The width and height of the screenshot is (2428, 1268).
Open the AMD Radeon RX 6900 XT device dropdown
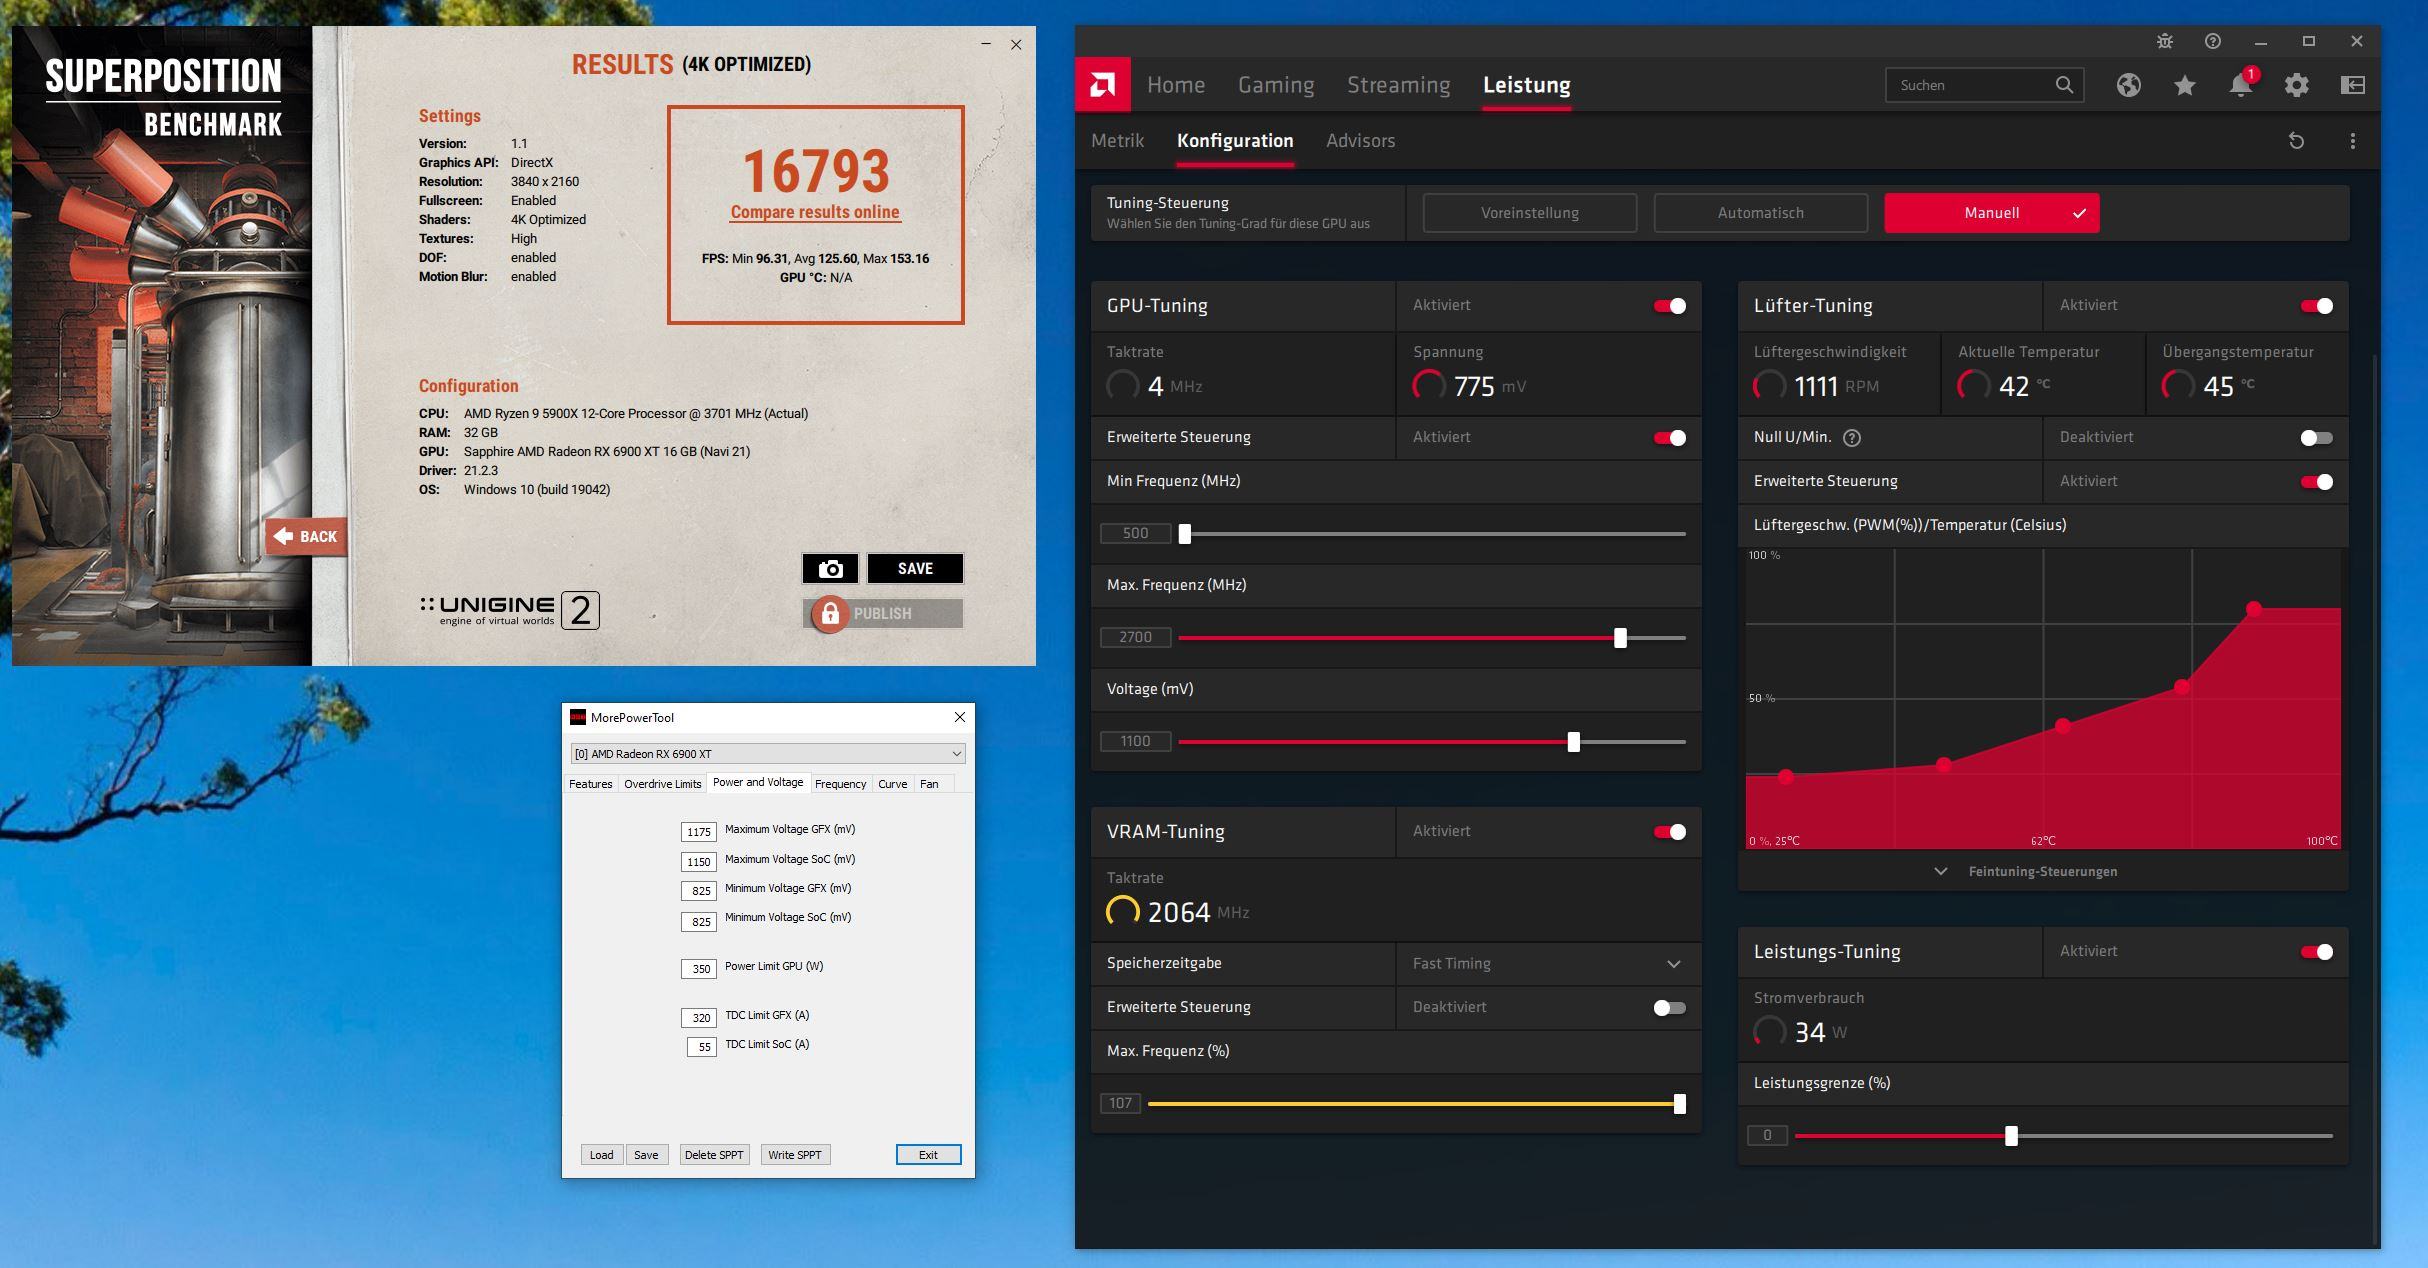click(767, 754)
